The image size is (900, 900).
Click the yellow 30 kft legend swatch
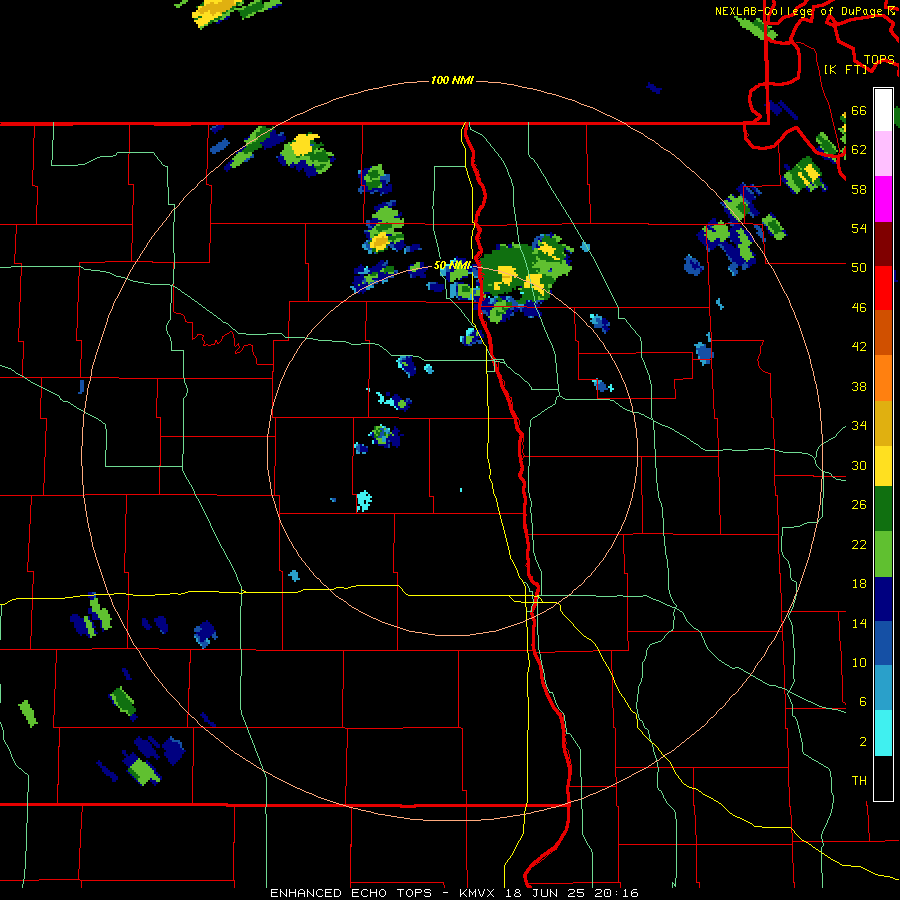(x=883, y=466)
